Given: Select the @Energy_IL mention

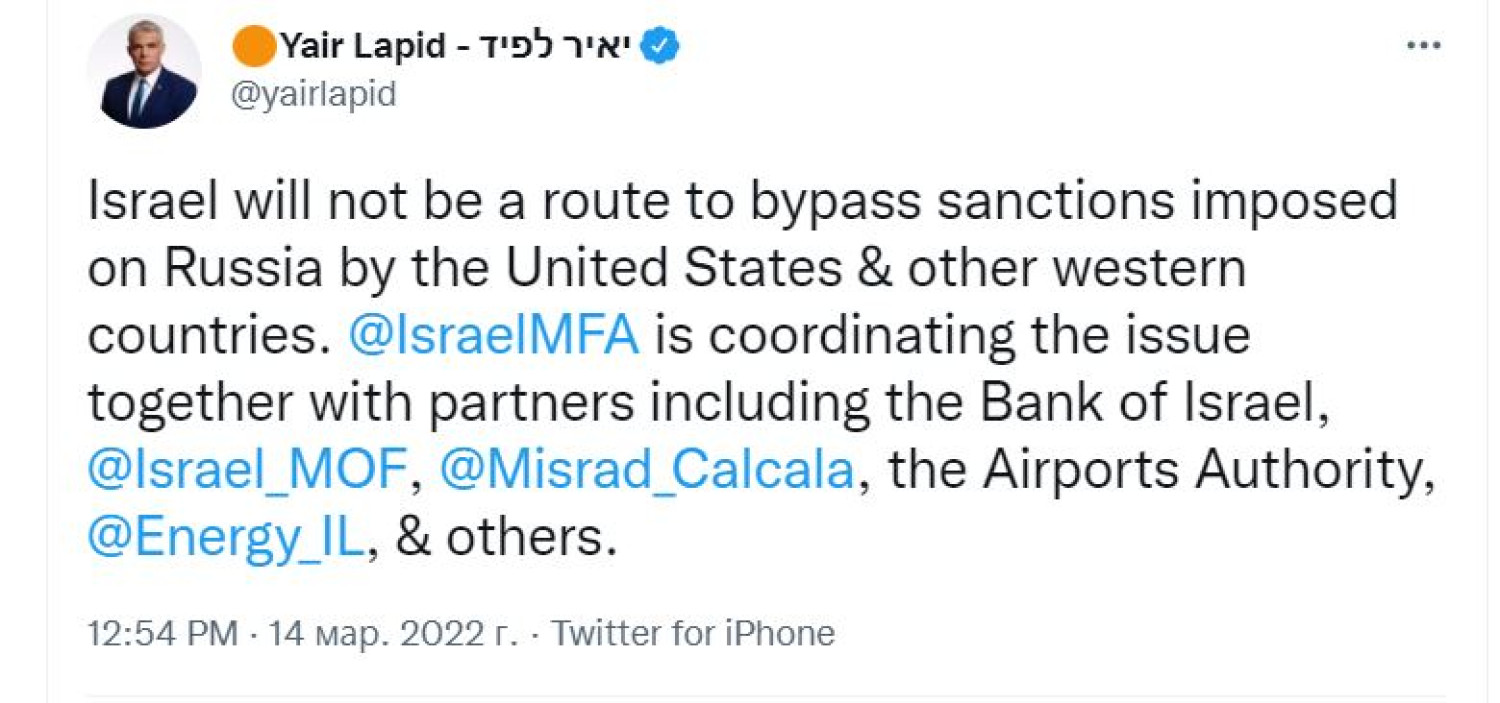Looking at the screenshot, I should (x=226, y=539).
